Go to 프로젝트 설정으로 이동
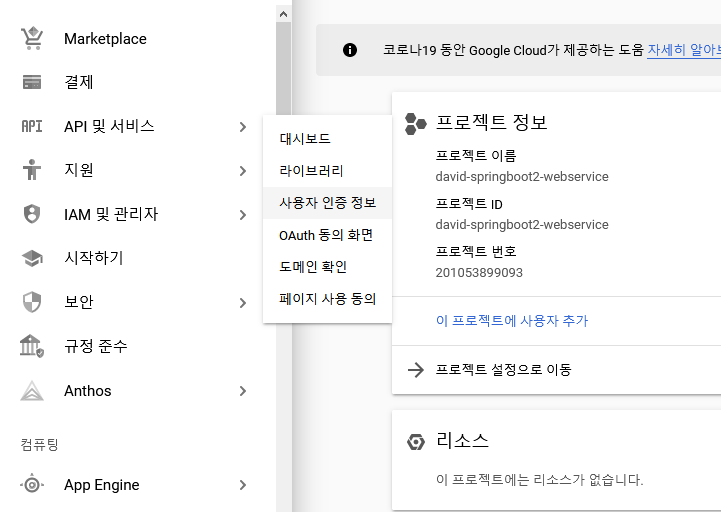The height and width of the screenshot is (512, 721). (x=504, y=369)
